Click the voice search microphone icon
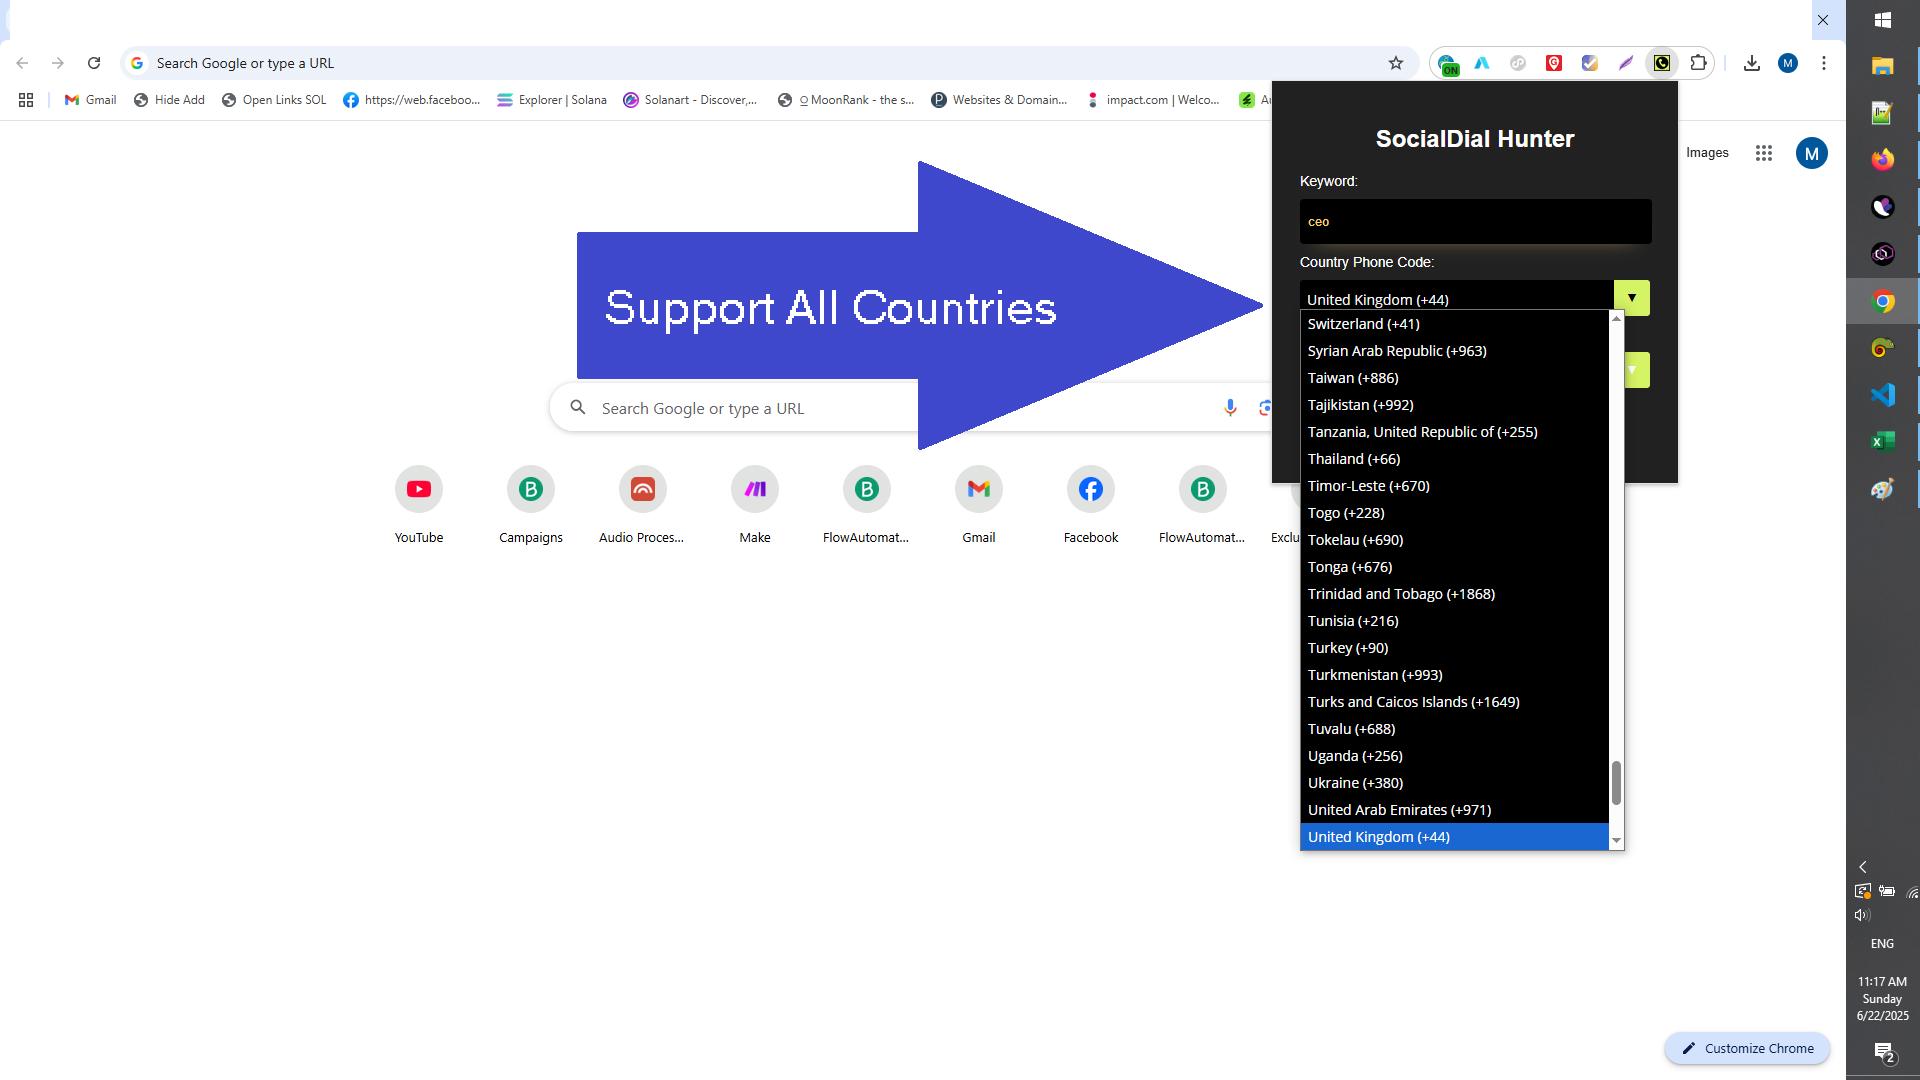Screen dimensions: 1920x1080 point(1229,408)
